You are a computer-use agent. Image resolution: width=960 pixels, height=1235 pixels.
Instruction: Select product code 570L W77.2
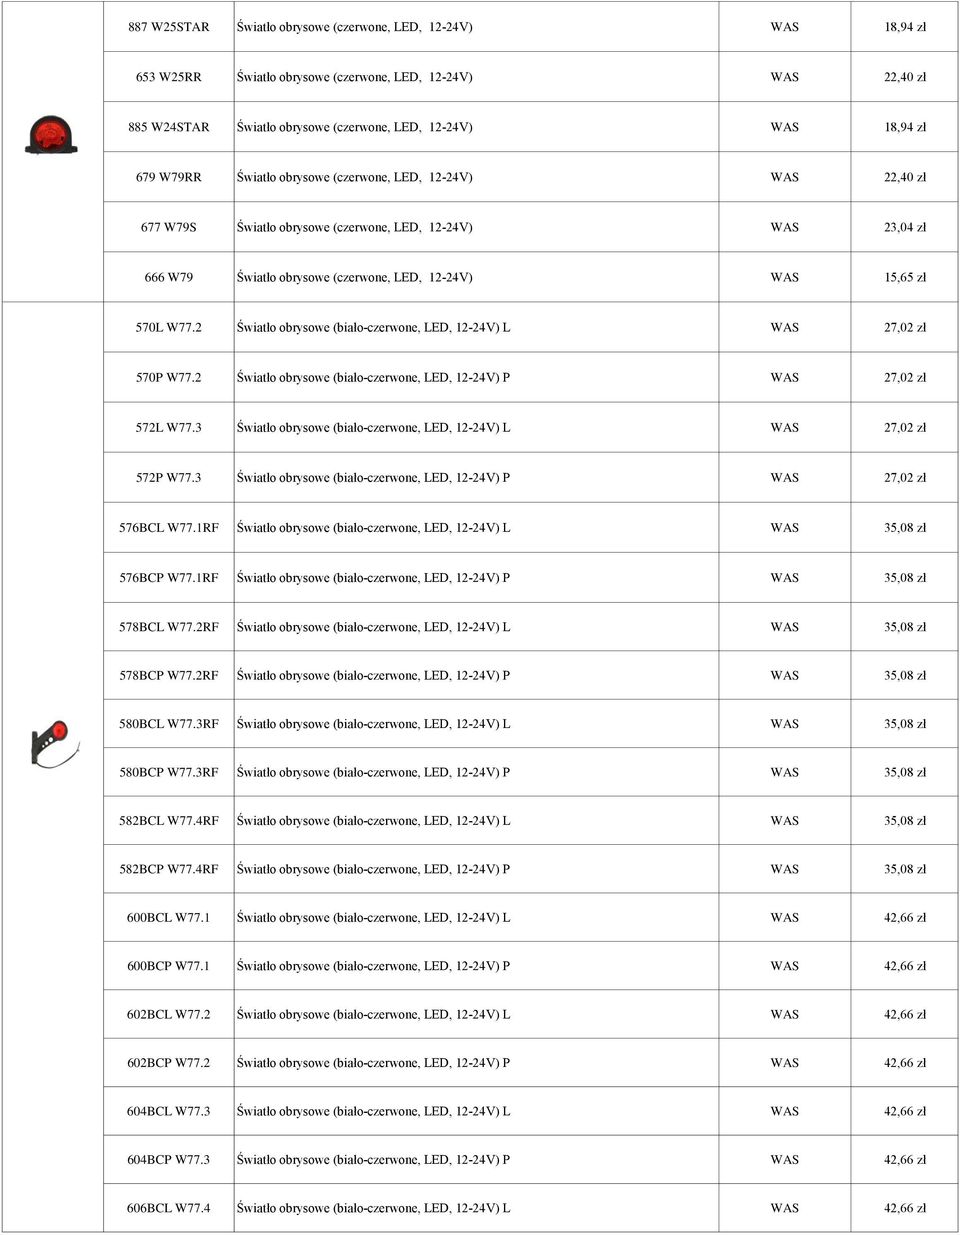[x=169, y=327]
